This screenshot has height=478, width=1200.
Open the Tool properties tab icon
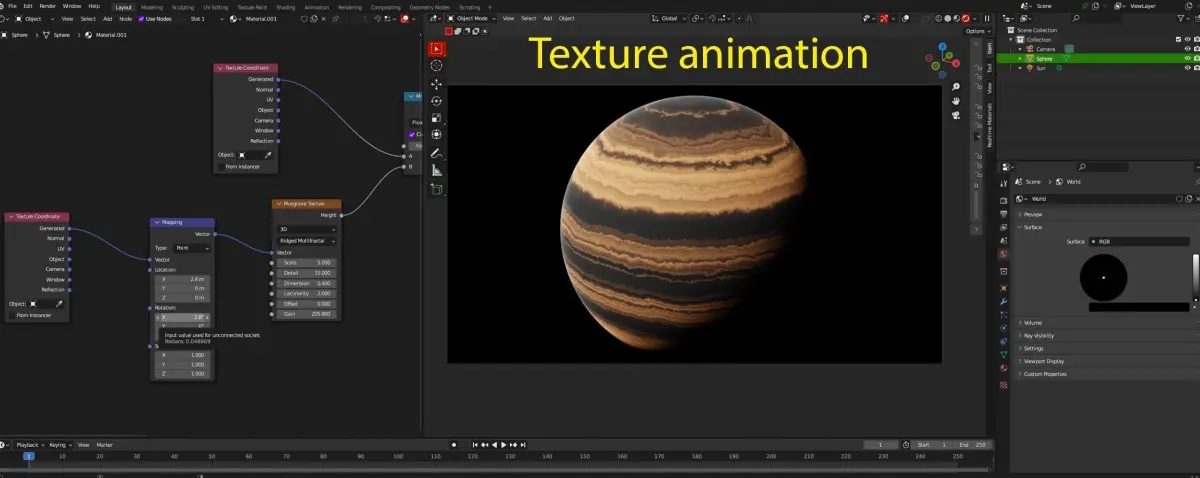tap(1003, 184)
